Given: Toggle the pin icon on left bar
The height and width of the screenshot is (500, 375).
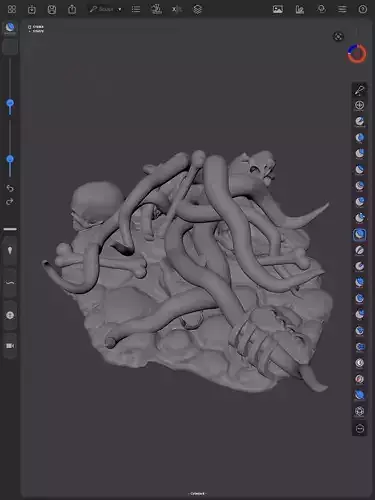Looking at the screenshot, I should point(10,251).
